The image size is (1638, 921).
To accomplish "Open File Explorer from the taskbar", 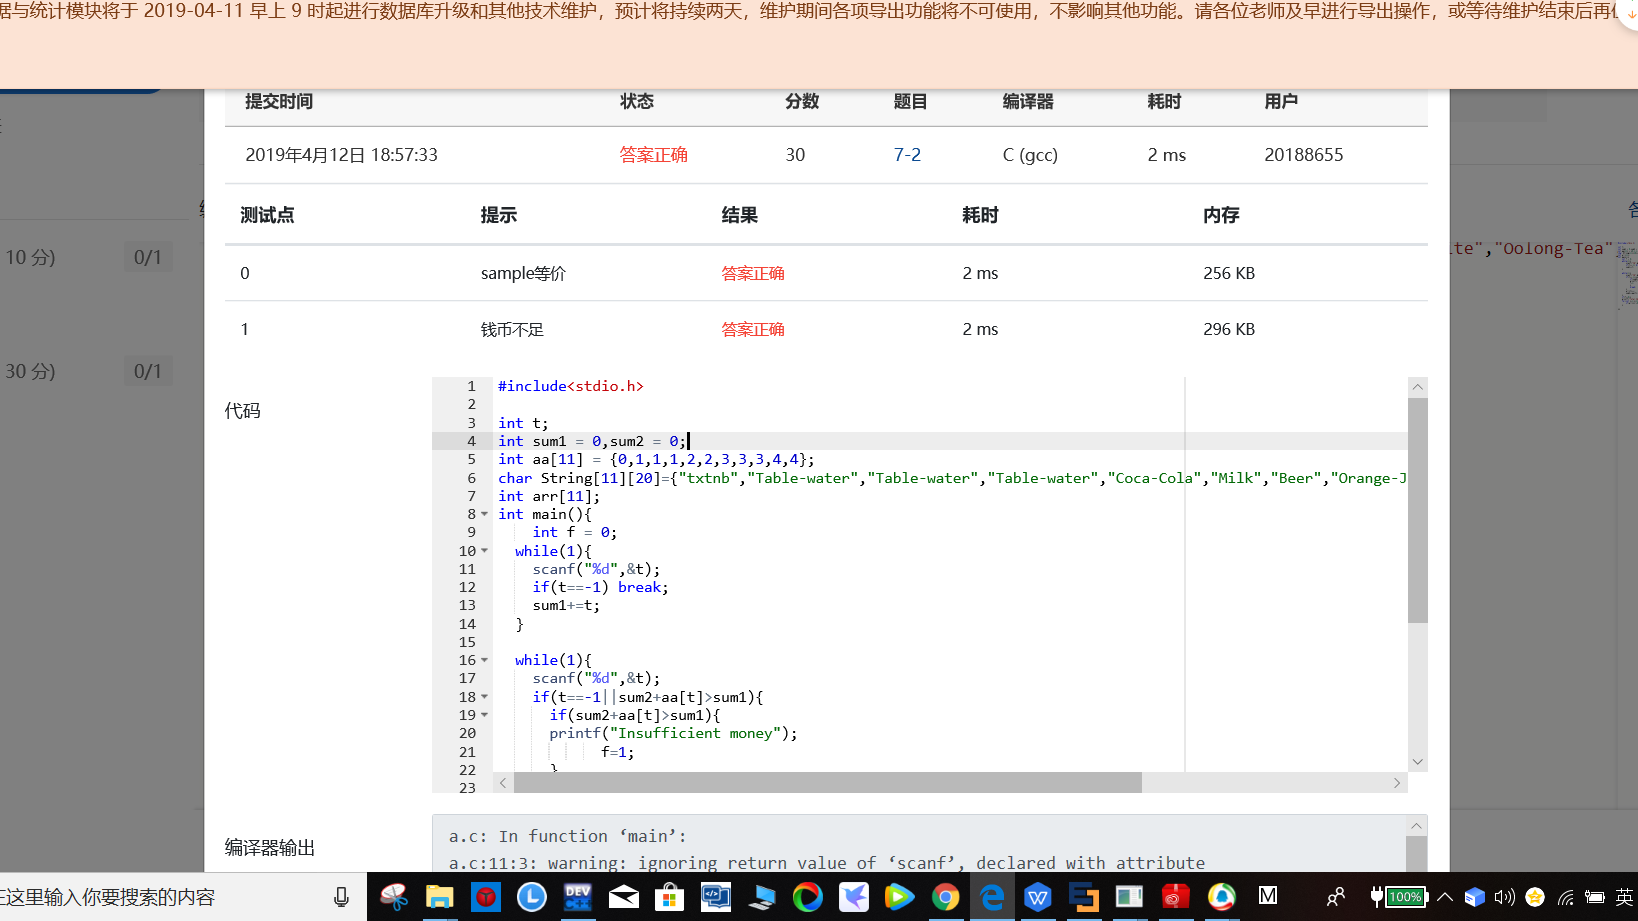I will tap(439, 897).
